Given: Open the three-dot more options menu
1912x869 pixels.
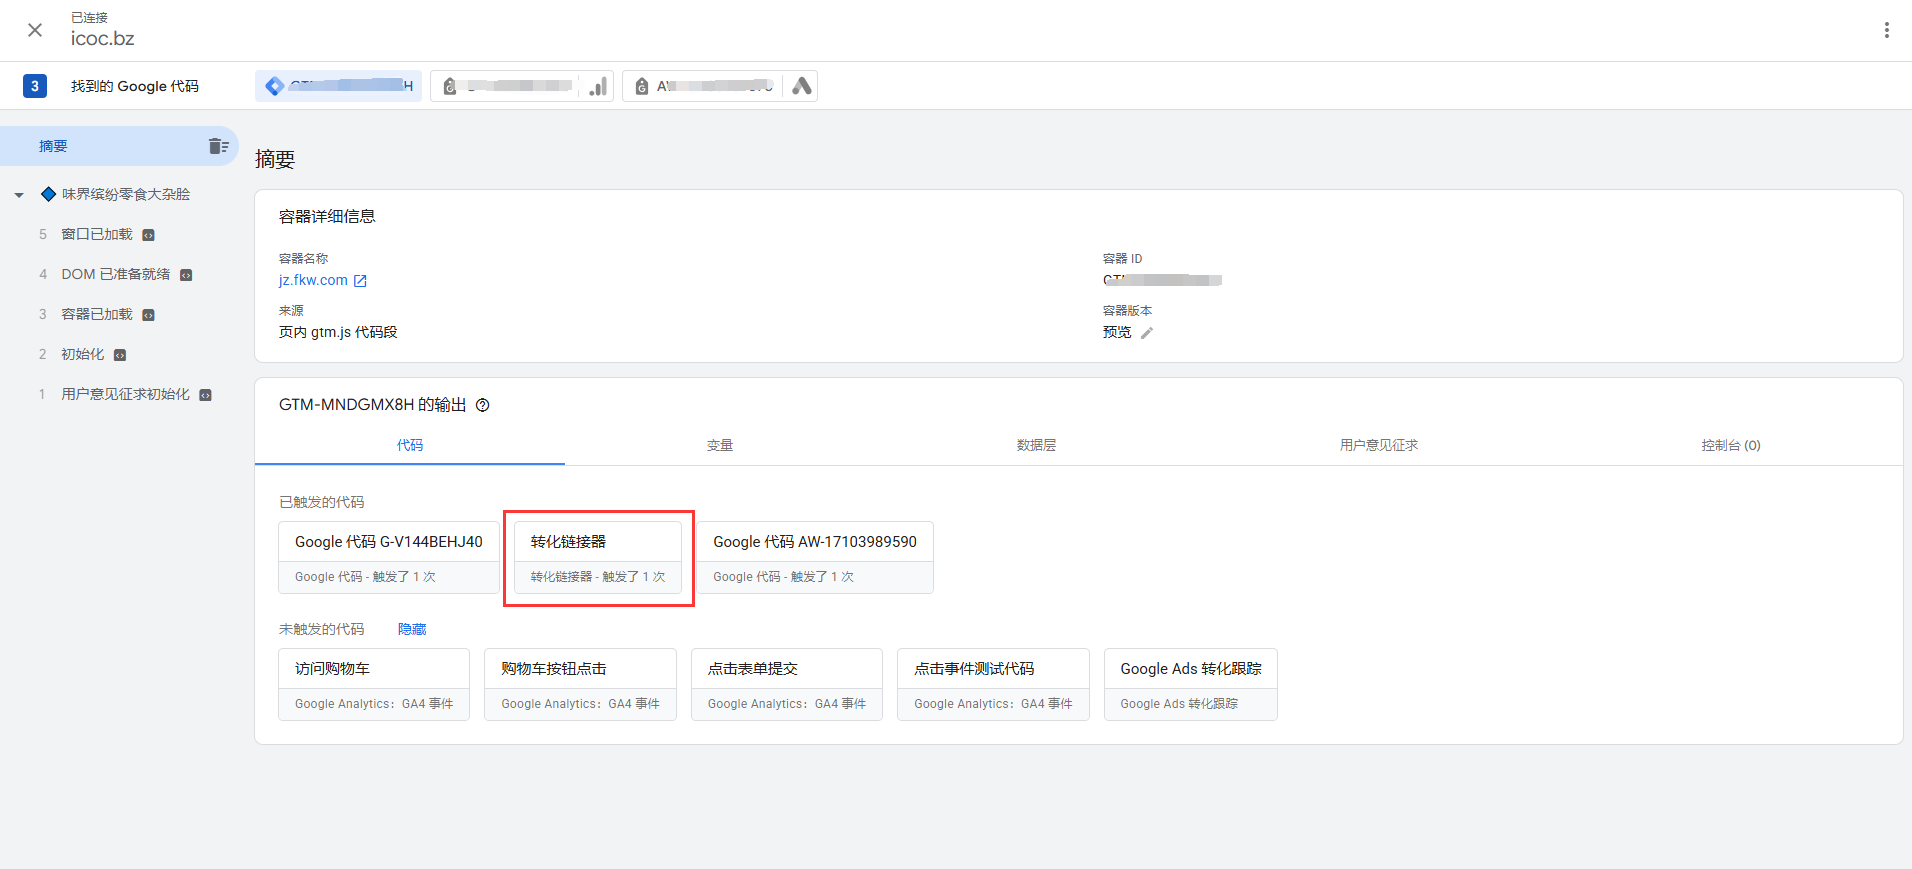Looking at the screenshot, I should pyautogui.click(x=1887, y=30).
